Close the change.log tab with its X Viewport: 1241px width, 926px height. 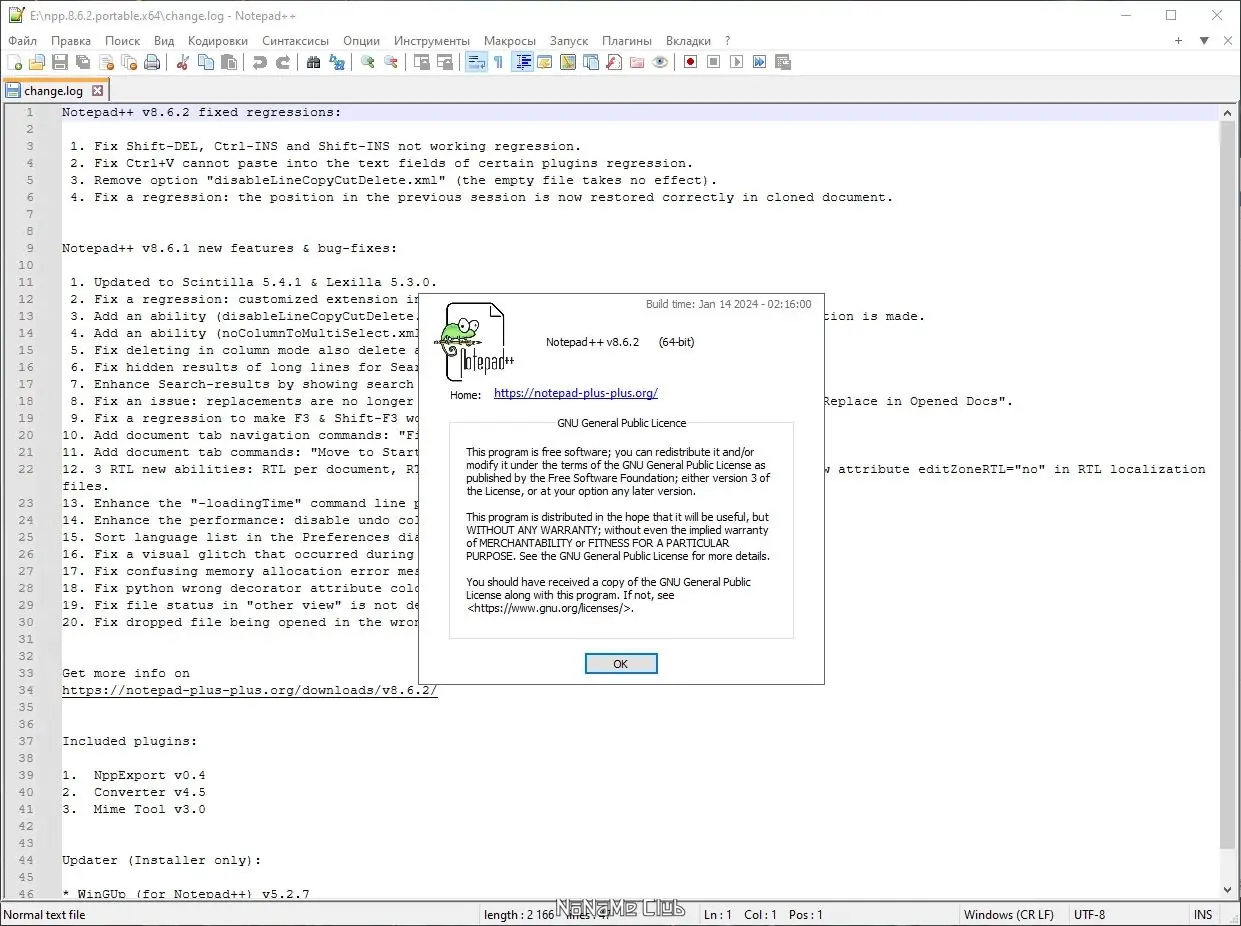97,91
